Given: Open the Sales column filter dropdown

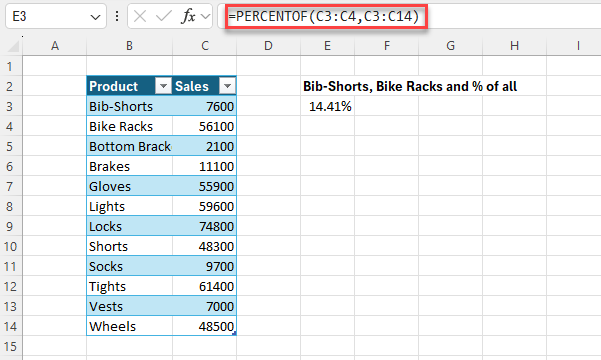Looking at the screenshot, I should click(227, 86).
